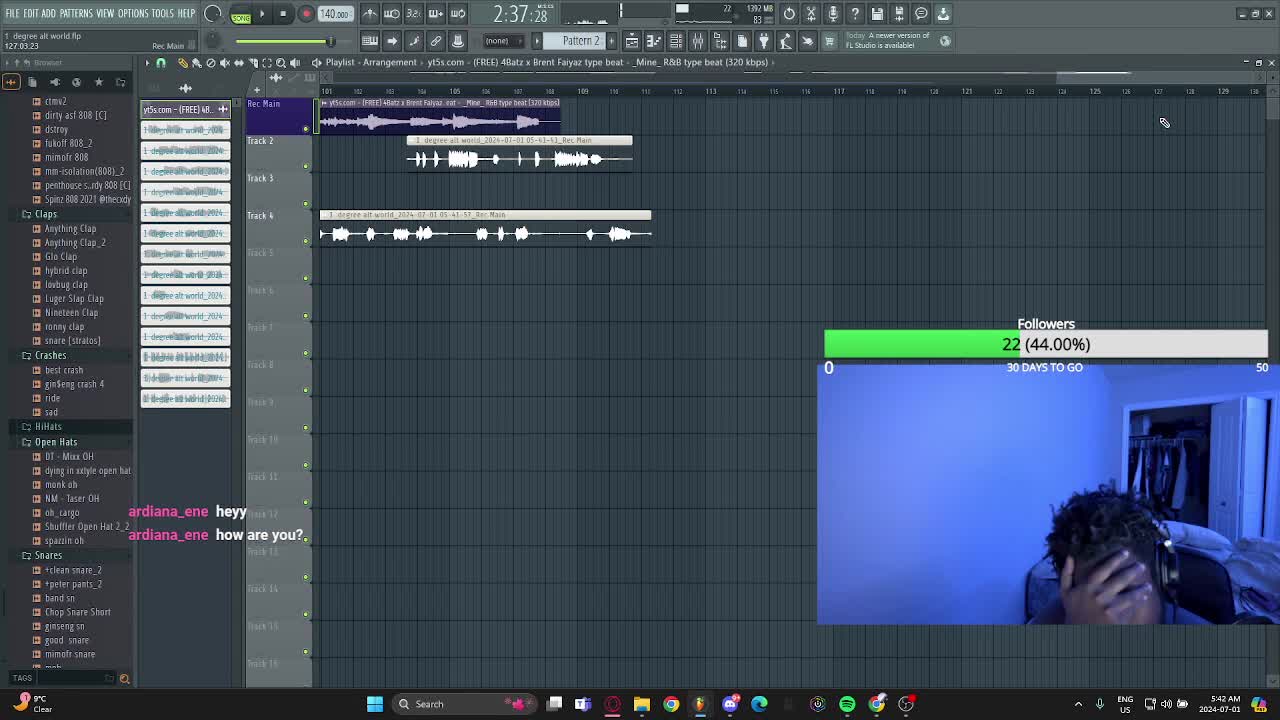Open the PATTERNS menu
The image size is (1280, 720).
coord(76,13)
